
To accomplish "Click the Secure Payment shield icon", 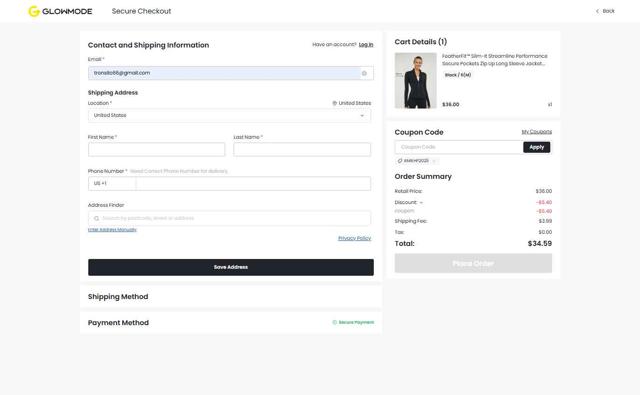I will (x=335, y=322).
